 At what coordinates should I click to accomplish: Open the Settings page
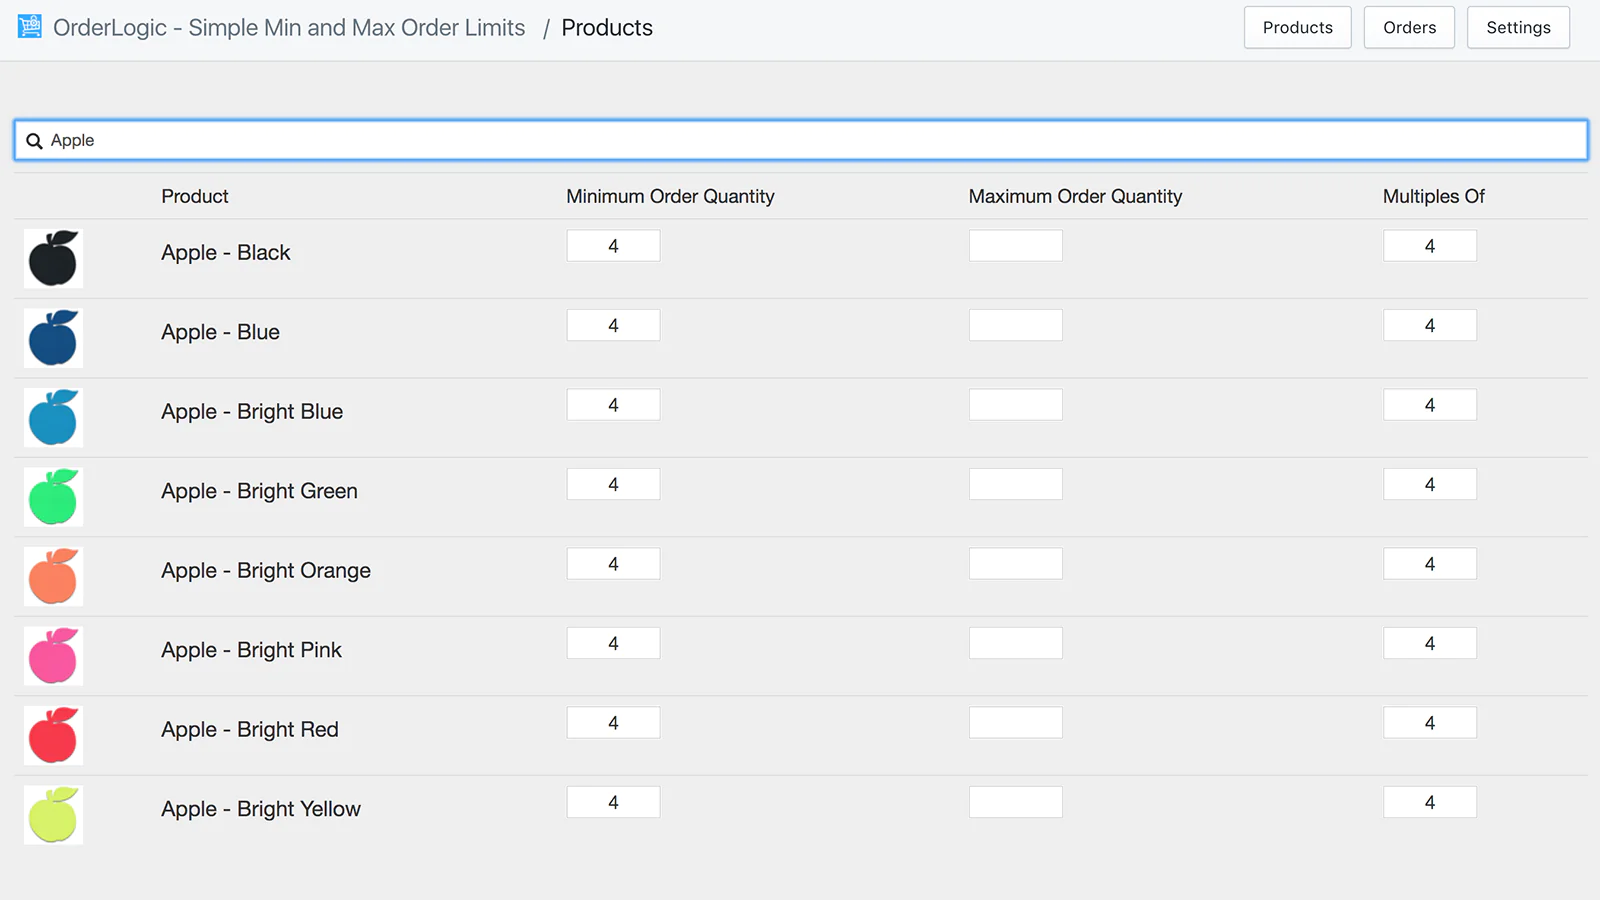point(1518,28)
